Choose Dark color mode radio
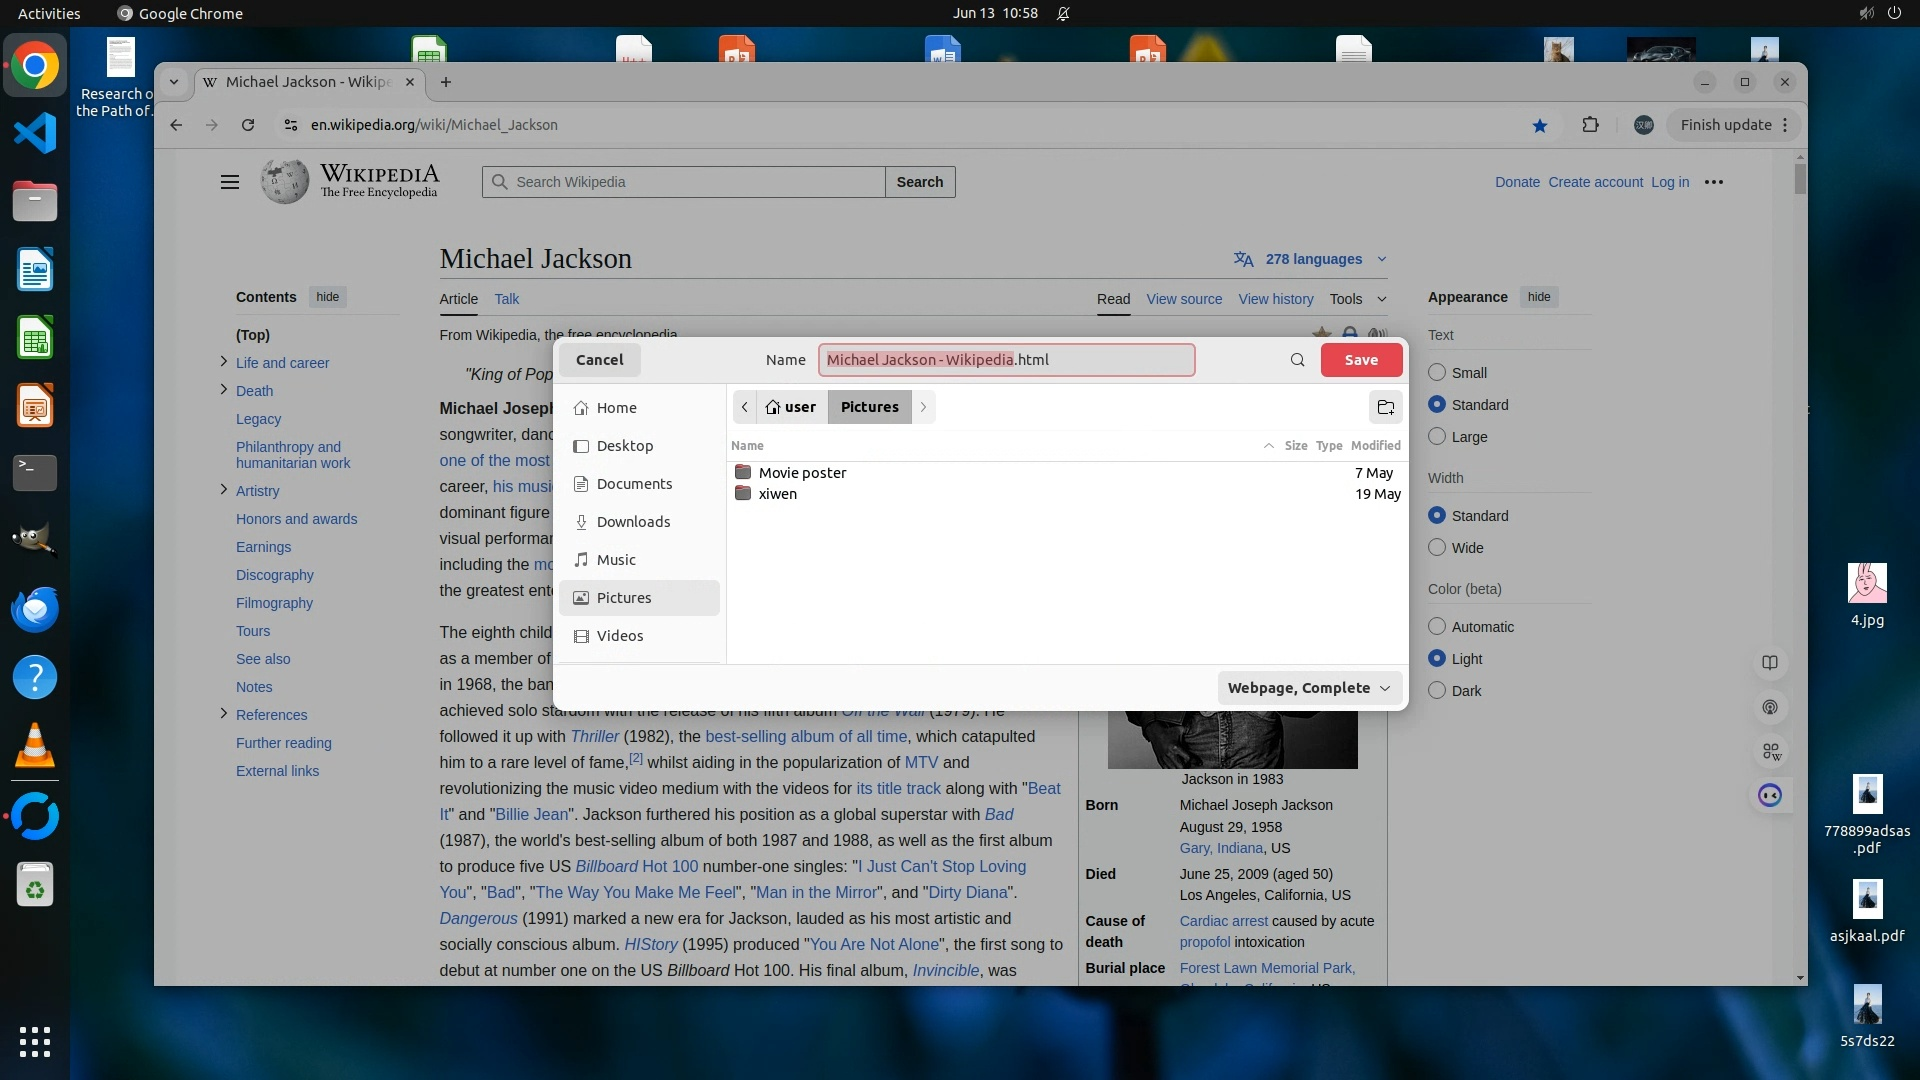 (x=1437, y=691)
